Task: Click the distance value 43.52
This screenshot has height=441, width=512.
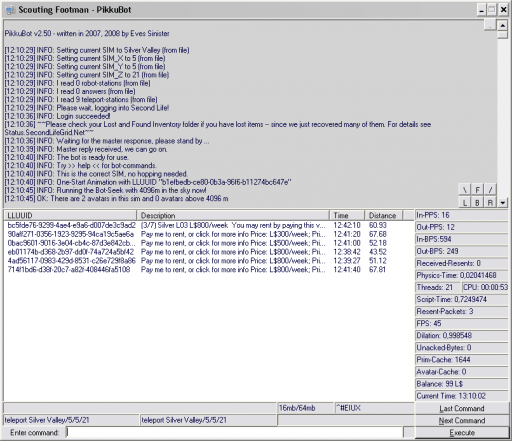Action: (377, 252)
